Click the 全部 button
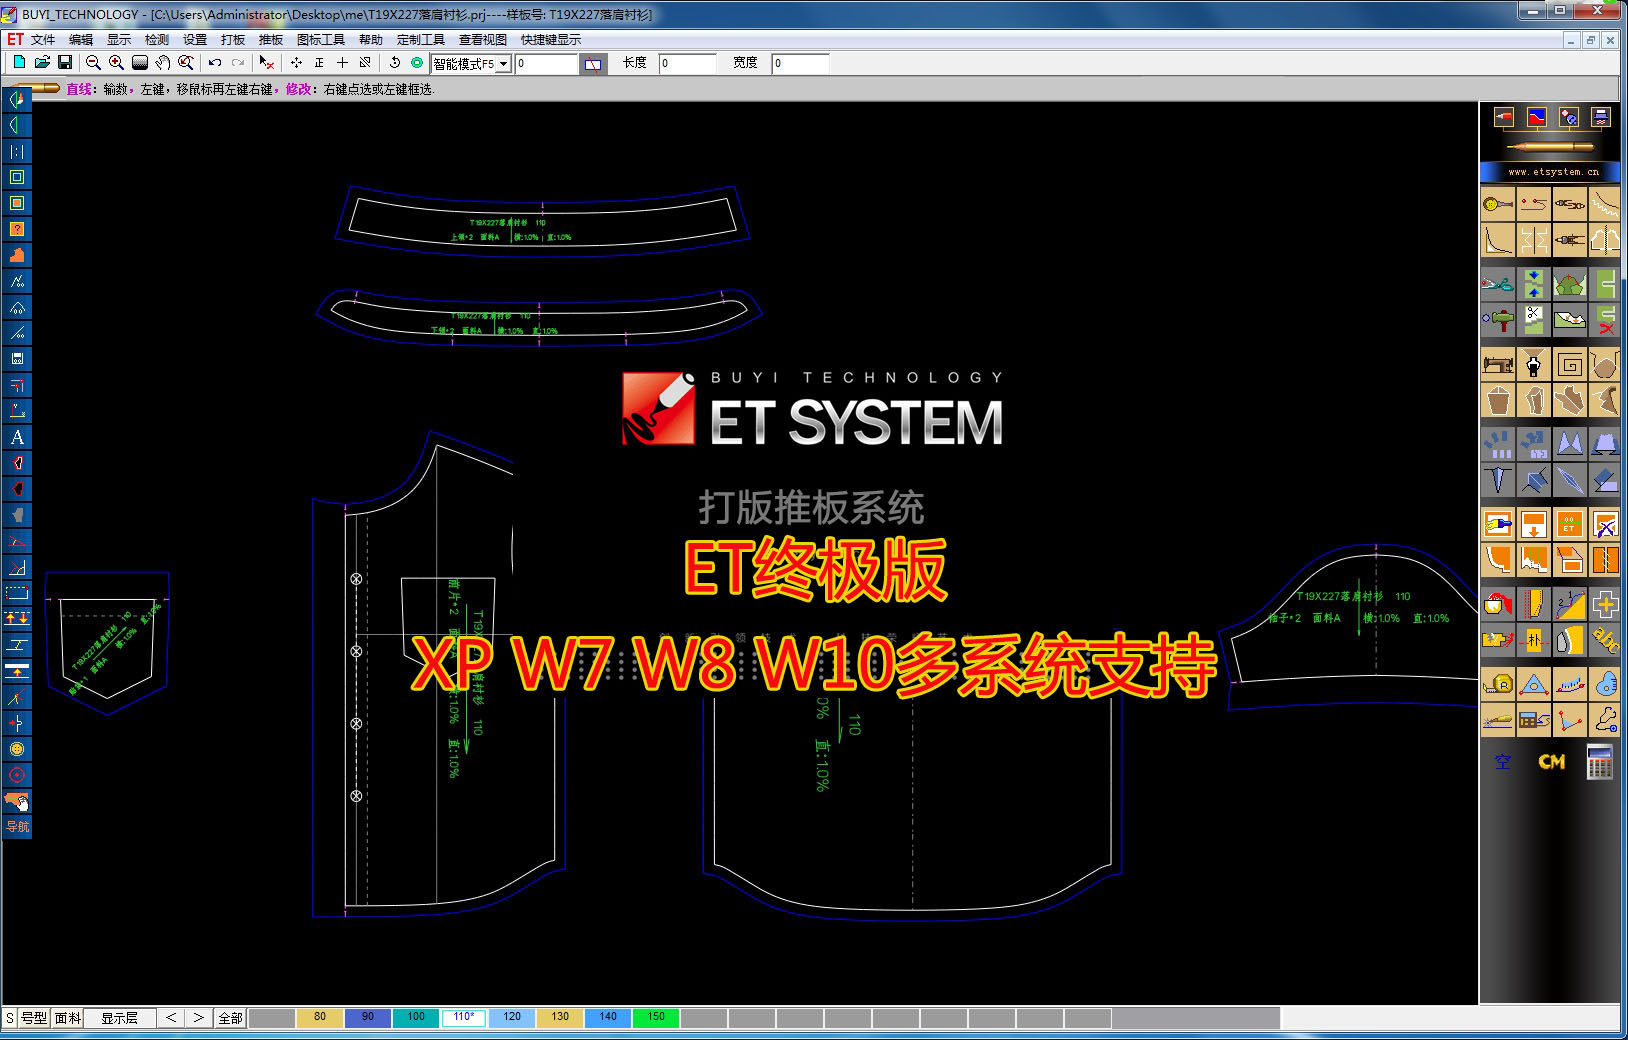1628x1040 pixels. tap(230, 1018)
